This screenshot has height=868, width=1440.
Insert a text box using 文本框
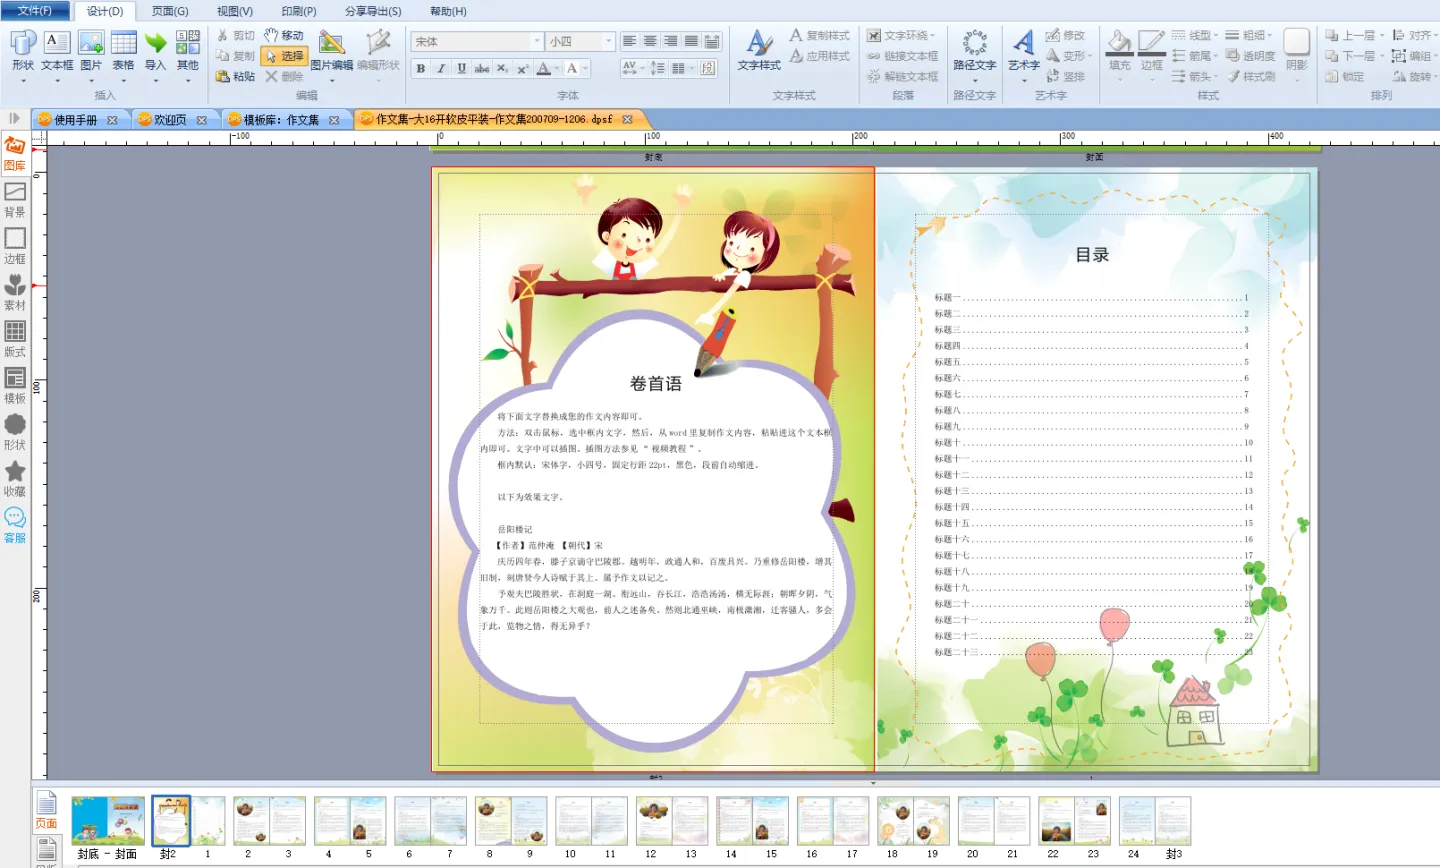click(x=57, y=50)
